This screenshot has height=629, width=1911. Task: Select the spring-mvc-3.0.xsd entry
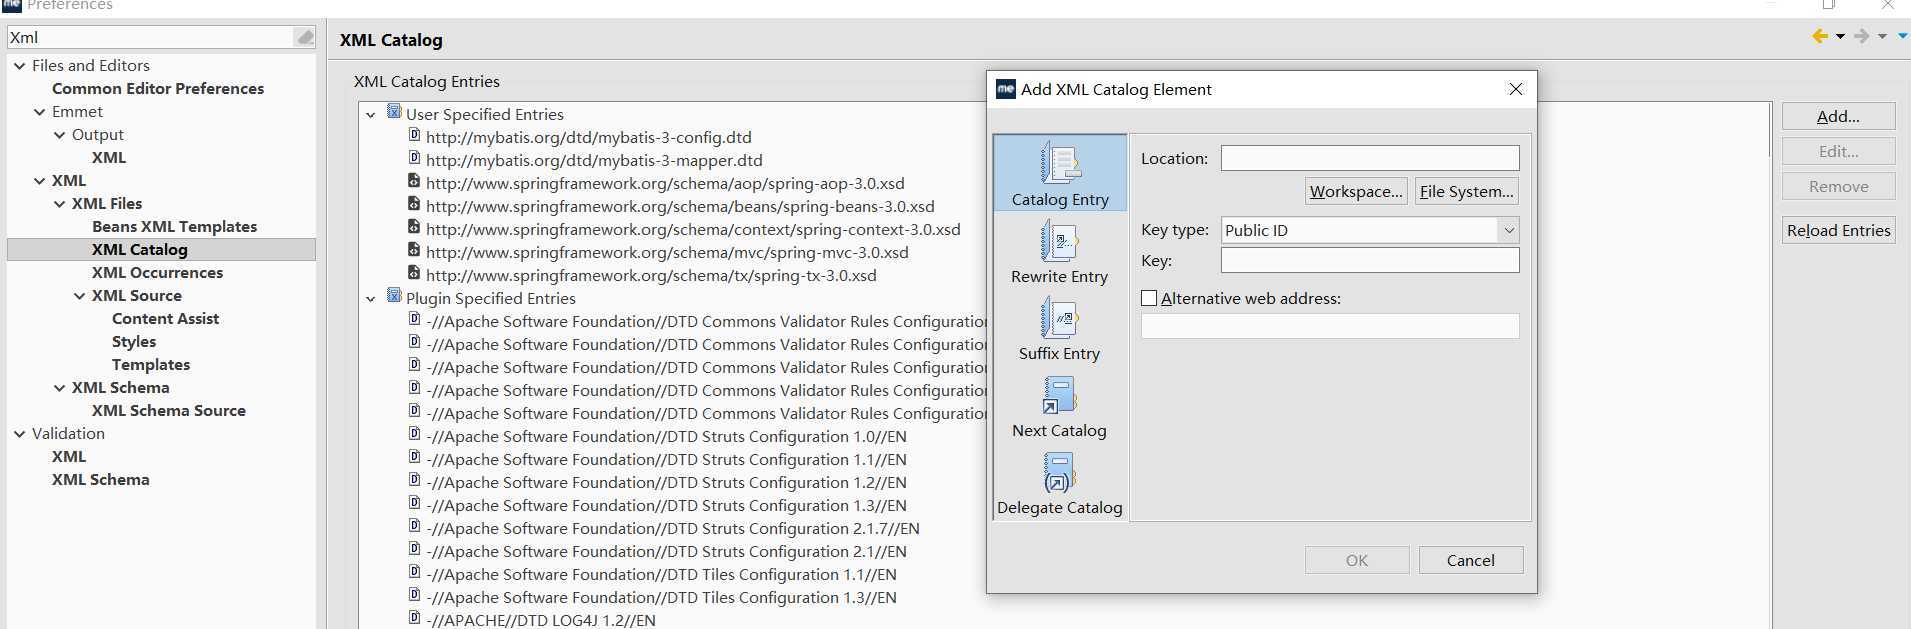tap(667, 252)
